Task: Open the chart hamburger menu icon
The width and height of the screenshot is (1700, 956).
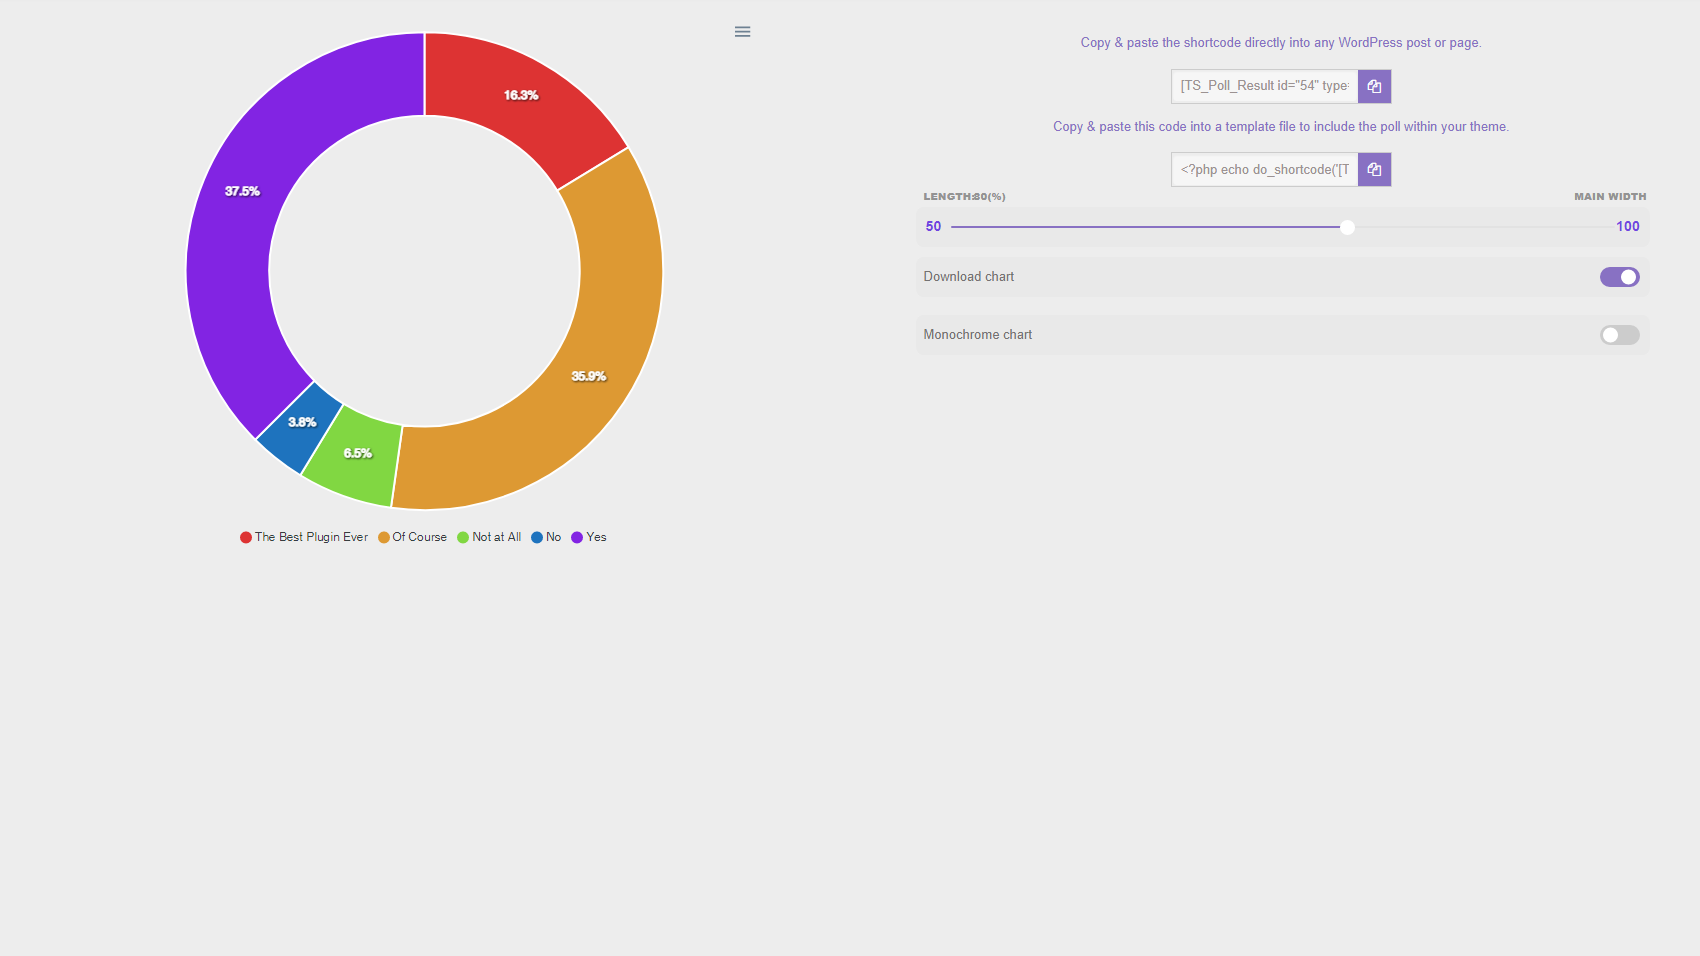Action: [x=742, y=32]
